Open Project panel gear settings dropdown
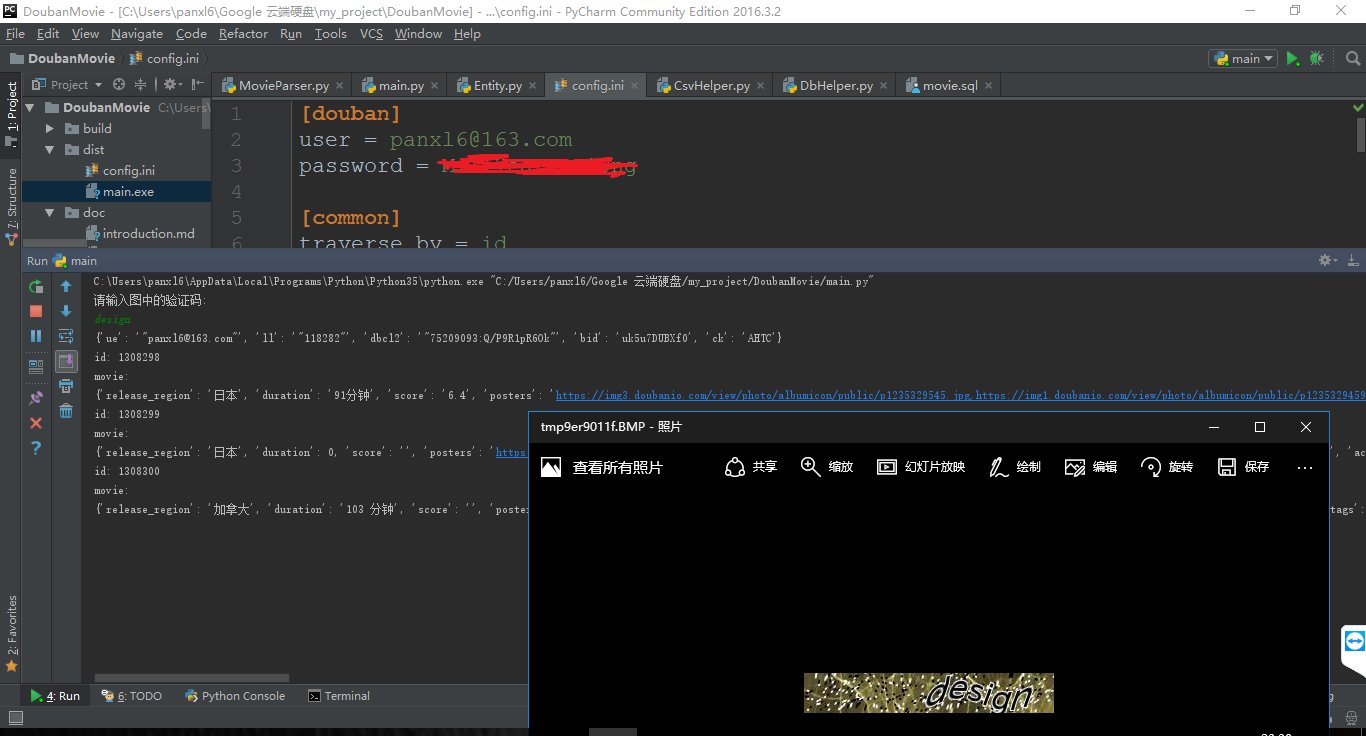 click(x=172, y=85)
